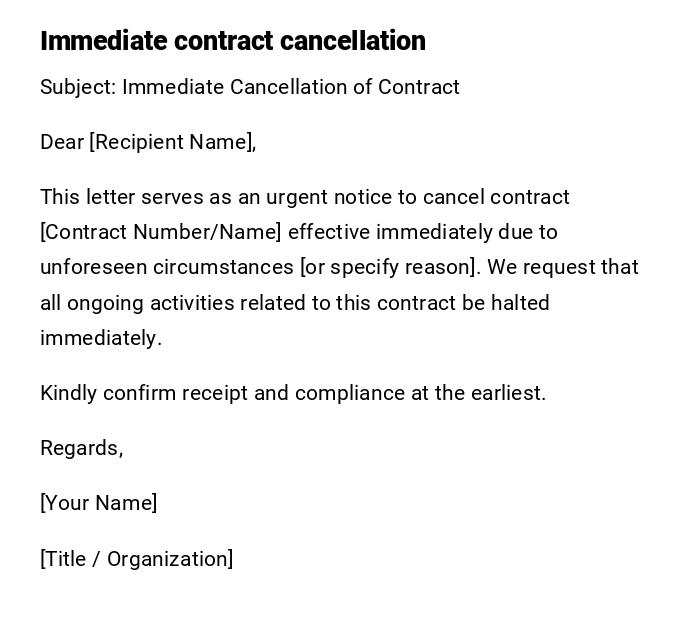700x621 pixels.
Task: Click the word "Dear" in greeting
Action: [x=62, y=142]
